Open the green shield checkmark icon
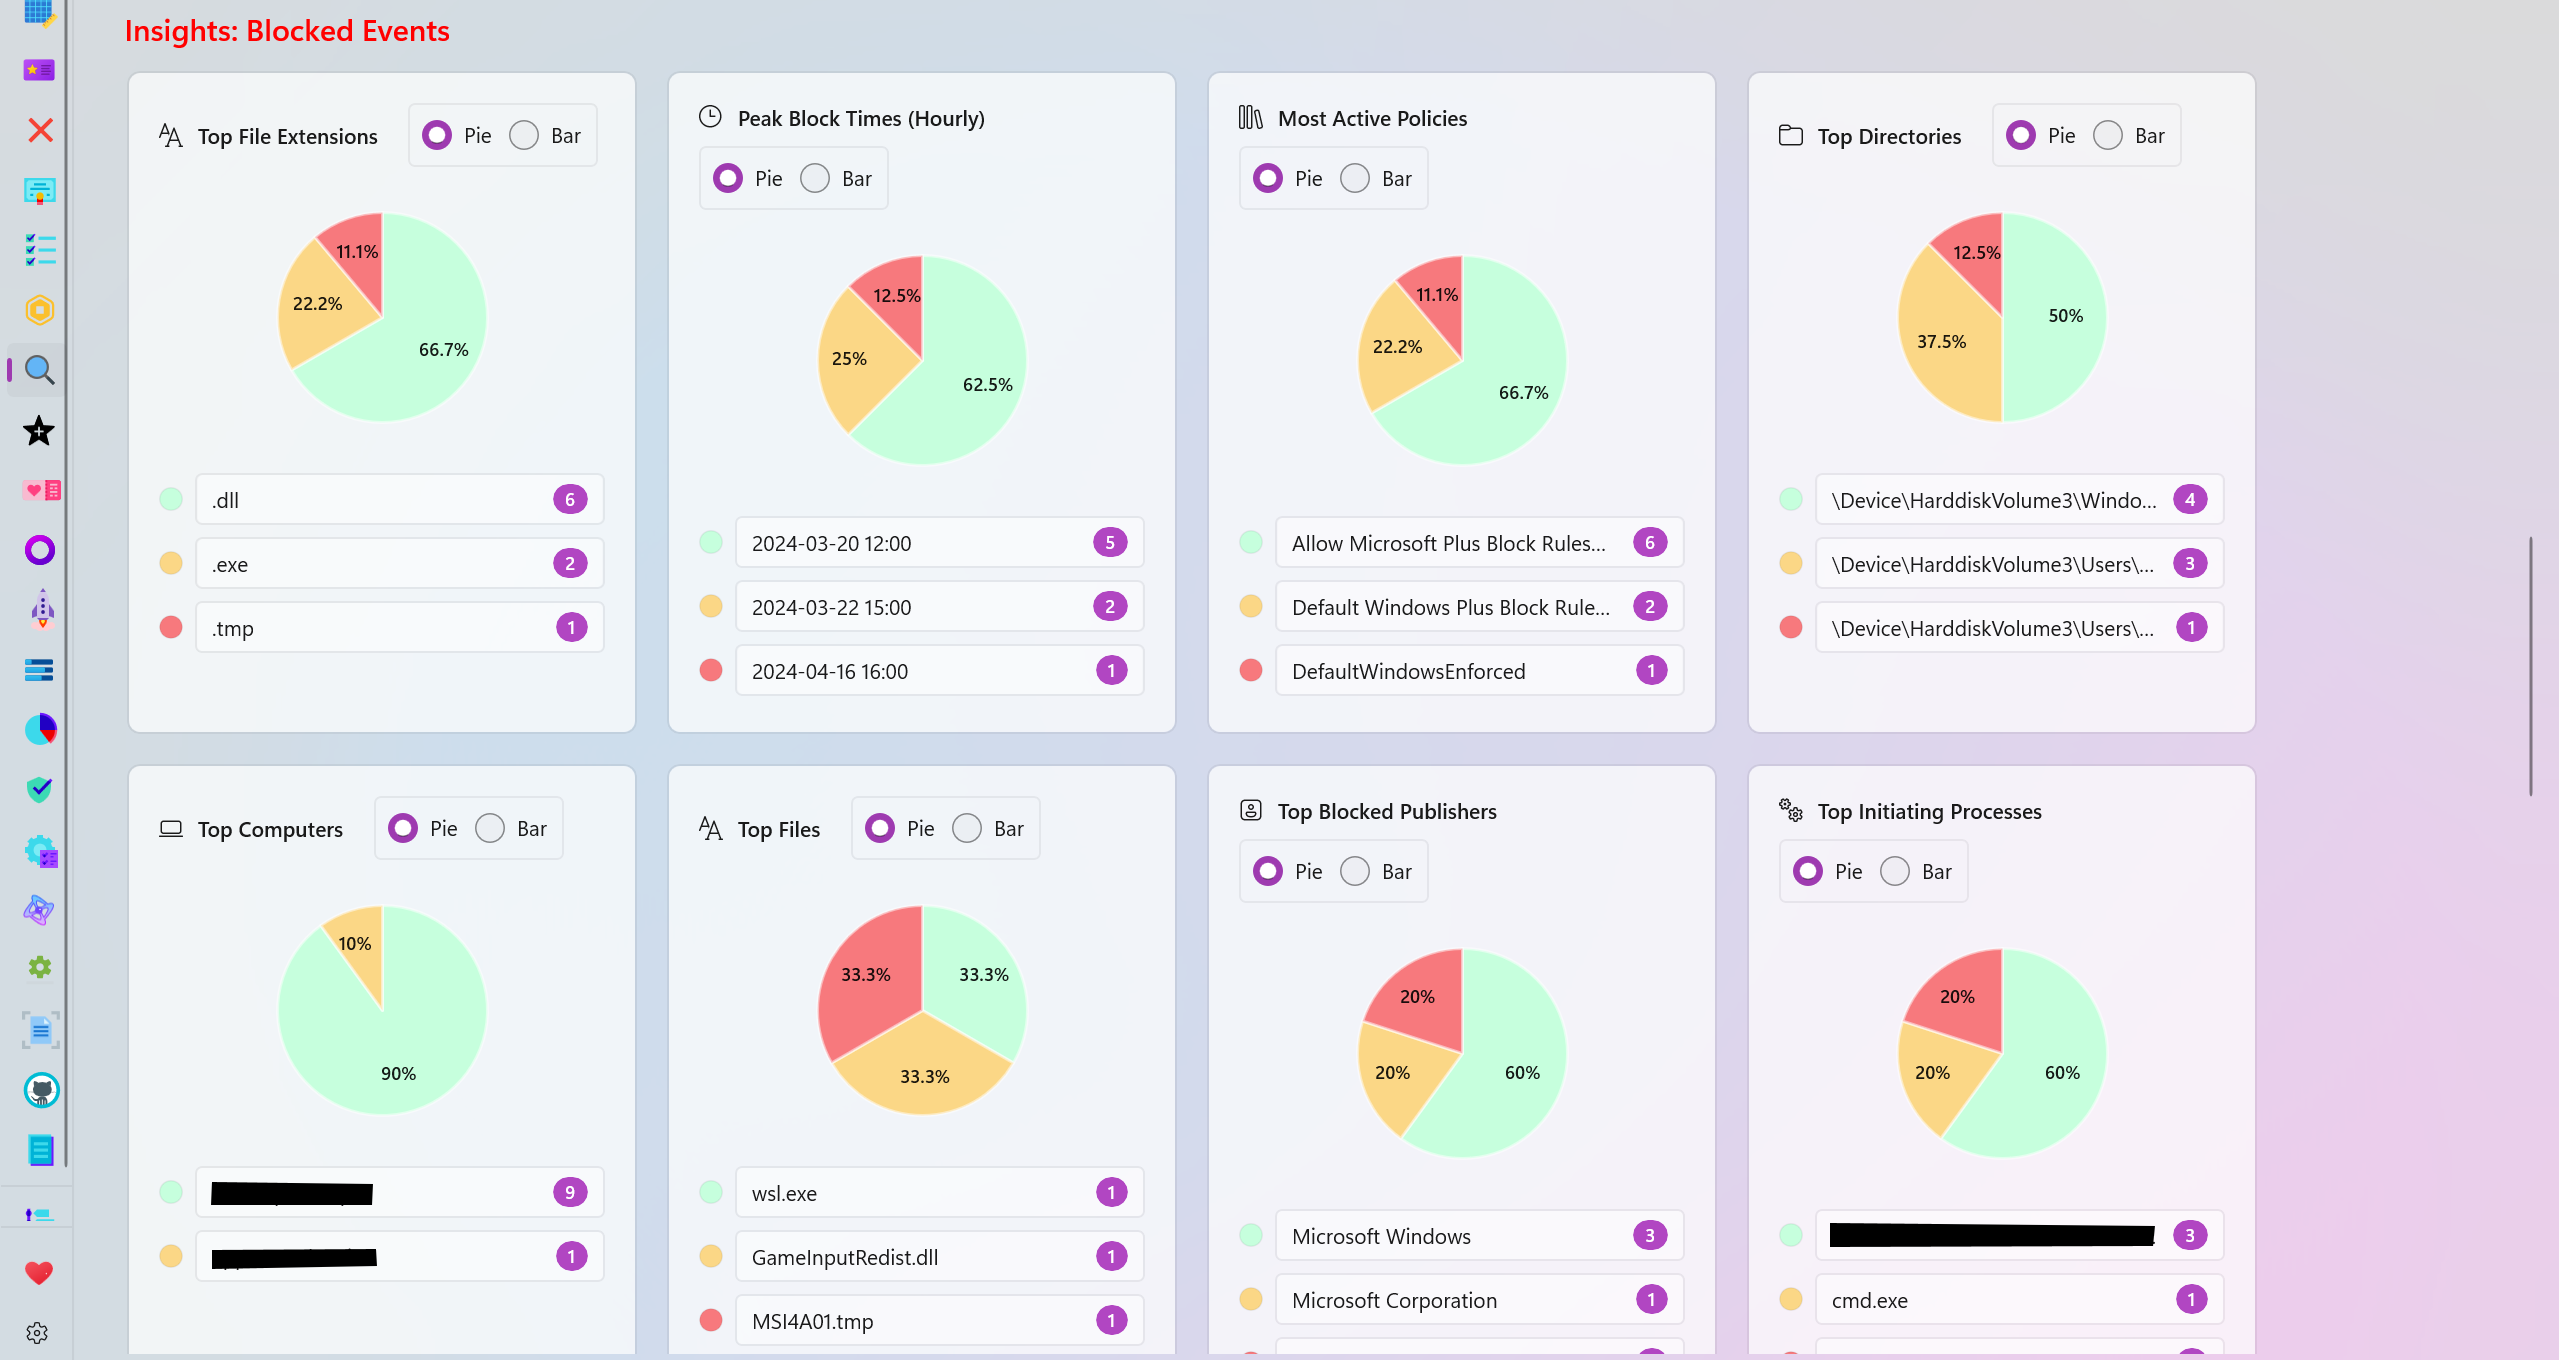Viewport: 2559px width, 1360px height. 39,790
